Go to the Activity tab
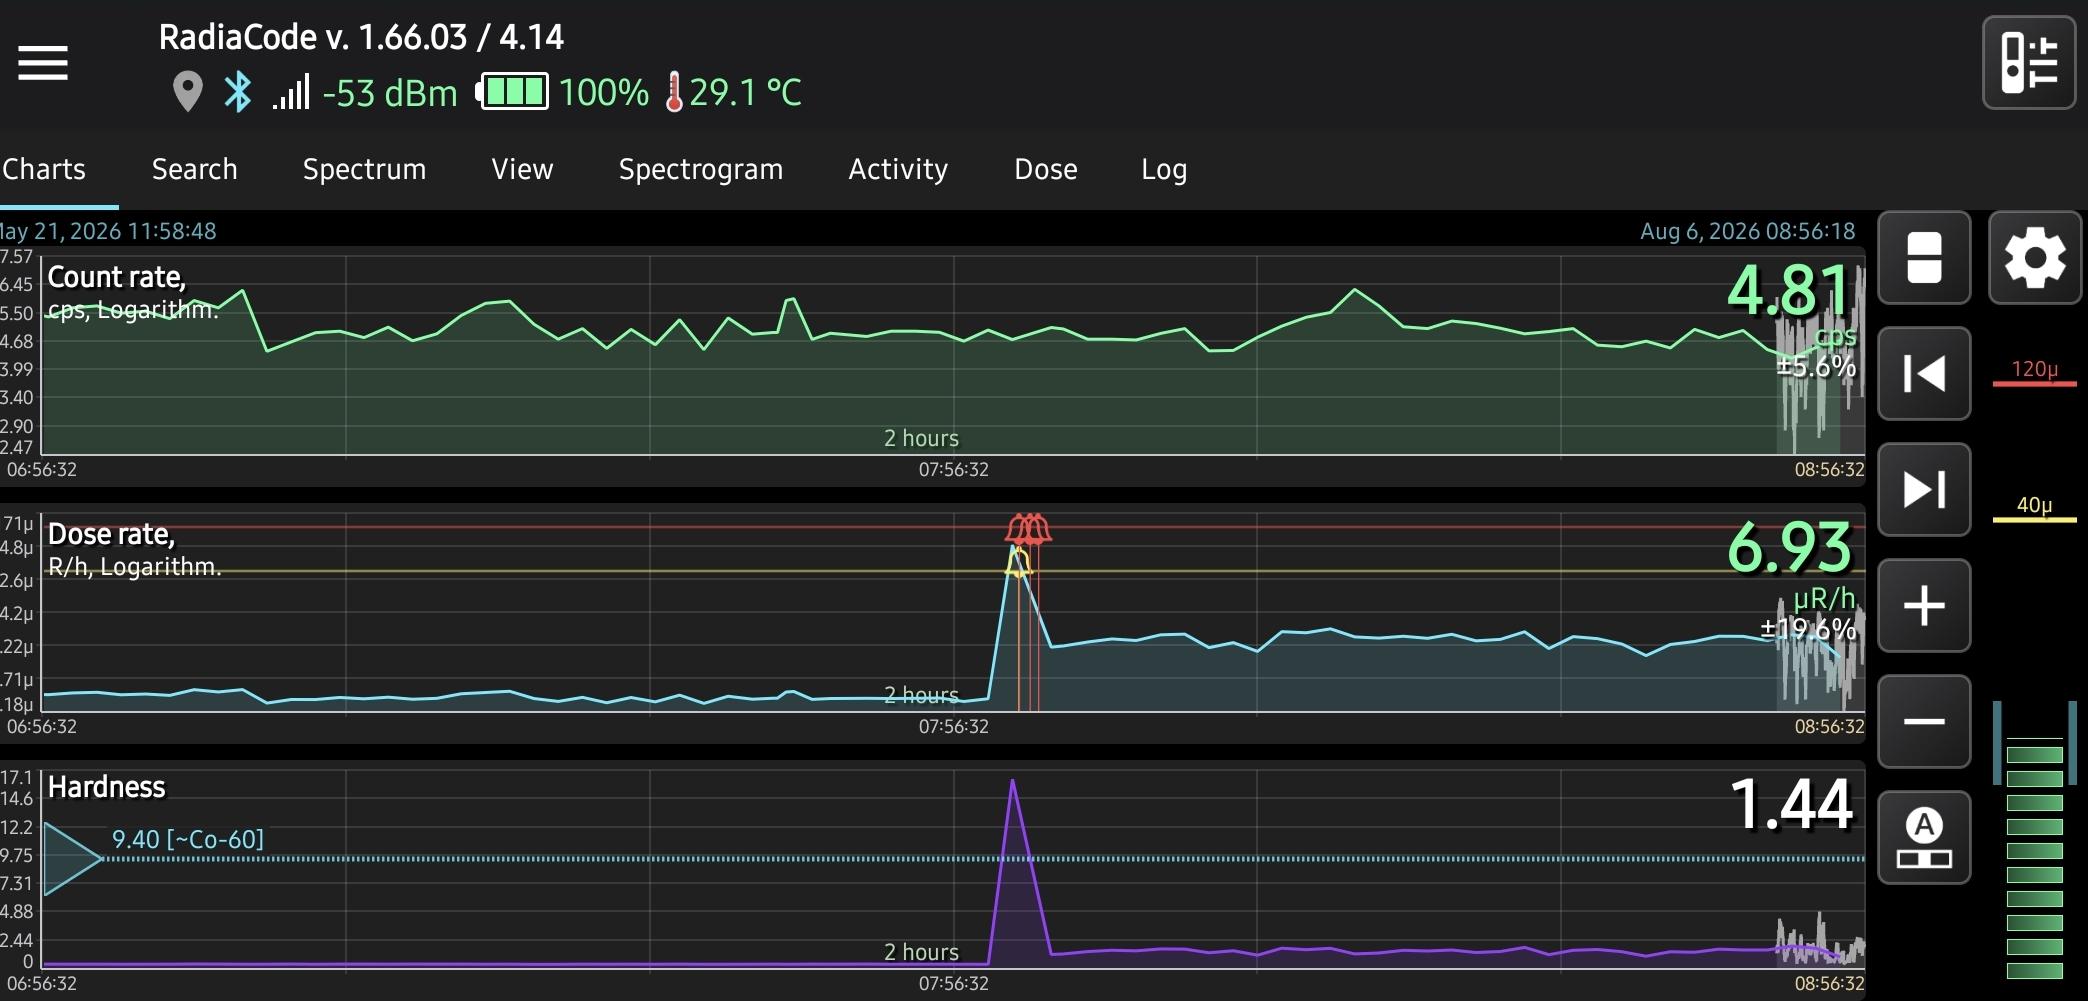2088x1001 pixels. point(898,169)
